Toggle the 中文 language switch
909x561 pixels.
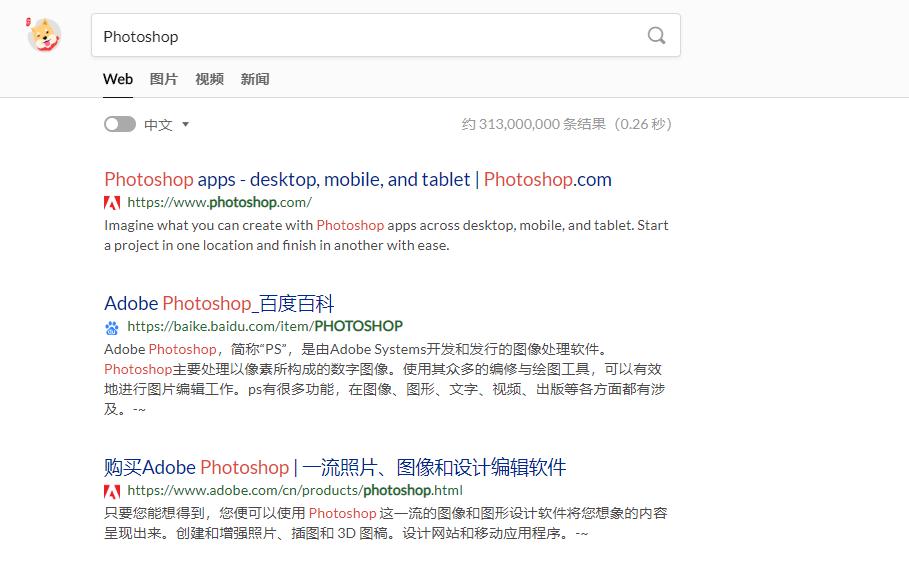pos(119,124)
